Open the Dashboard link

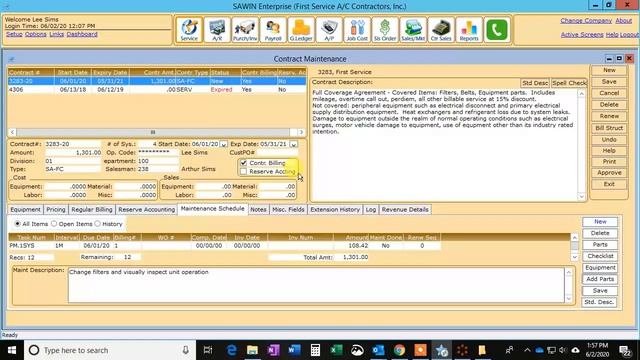pos(82,34)
